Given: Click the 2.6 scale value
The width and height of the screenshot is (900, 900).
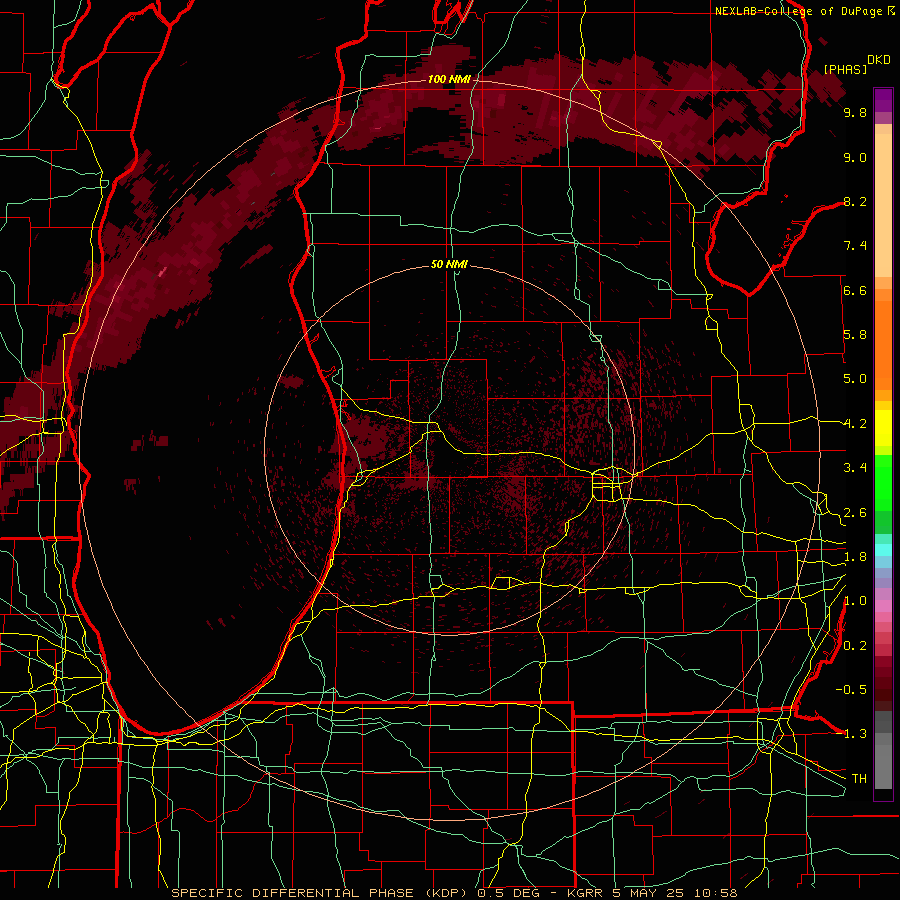Looking at the screenshot, I should pyautogui.click(x=855, y=513).
